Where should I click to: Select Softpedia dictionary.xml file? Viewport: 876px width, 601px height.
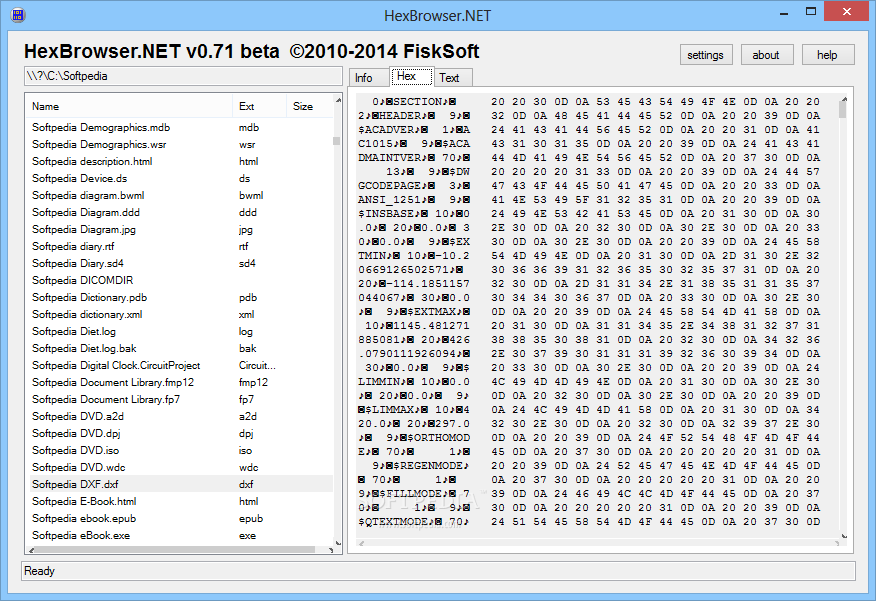[180, 314]
